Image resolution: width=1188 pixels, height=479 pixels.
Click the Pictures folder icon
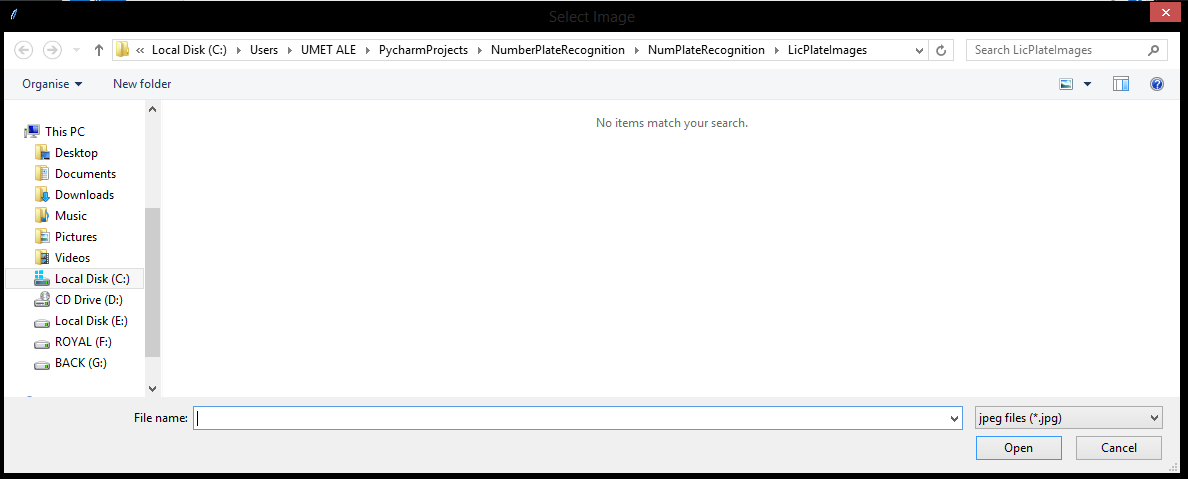click(x=42, y=236)
